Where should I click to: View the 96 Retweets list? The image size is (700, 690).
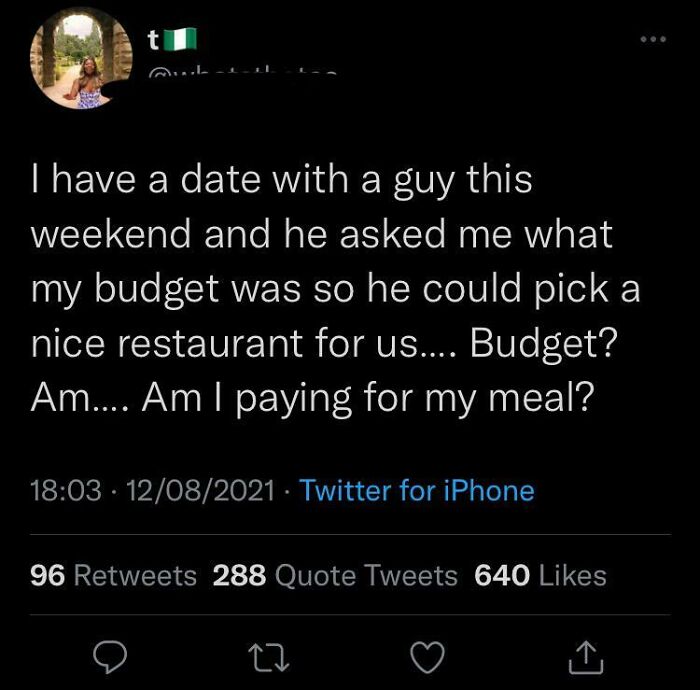114,575
